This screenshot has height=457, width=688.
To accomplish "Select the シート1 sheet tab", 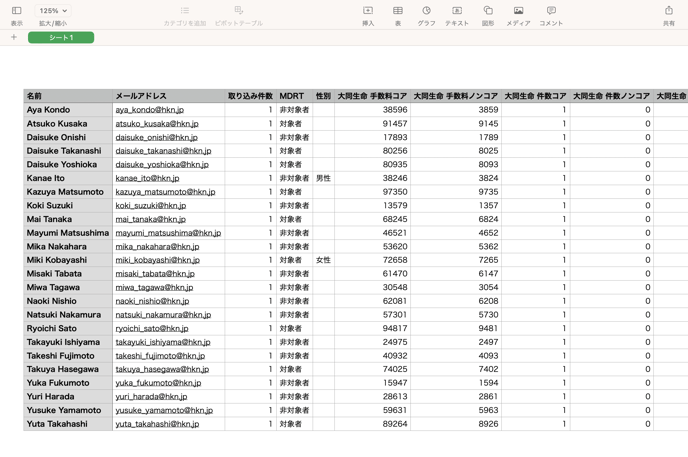I will [x=61, y=38].
